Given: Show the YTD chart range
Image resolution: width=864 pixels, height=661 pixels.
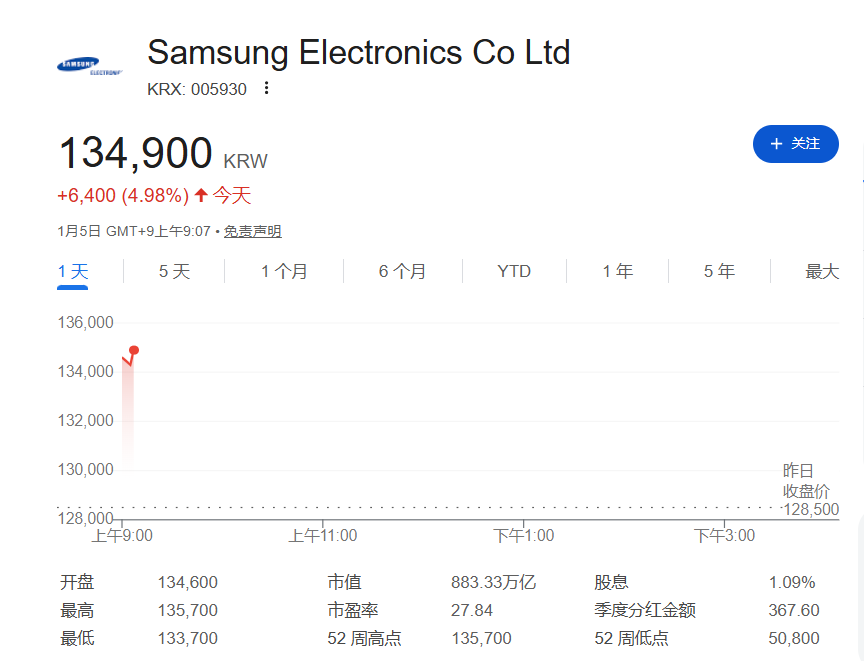Looking at the screenshot, I should pyautogui.click(x=514, y=271).
